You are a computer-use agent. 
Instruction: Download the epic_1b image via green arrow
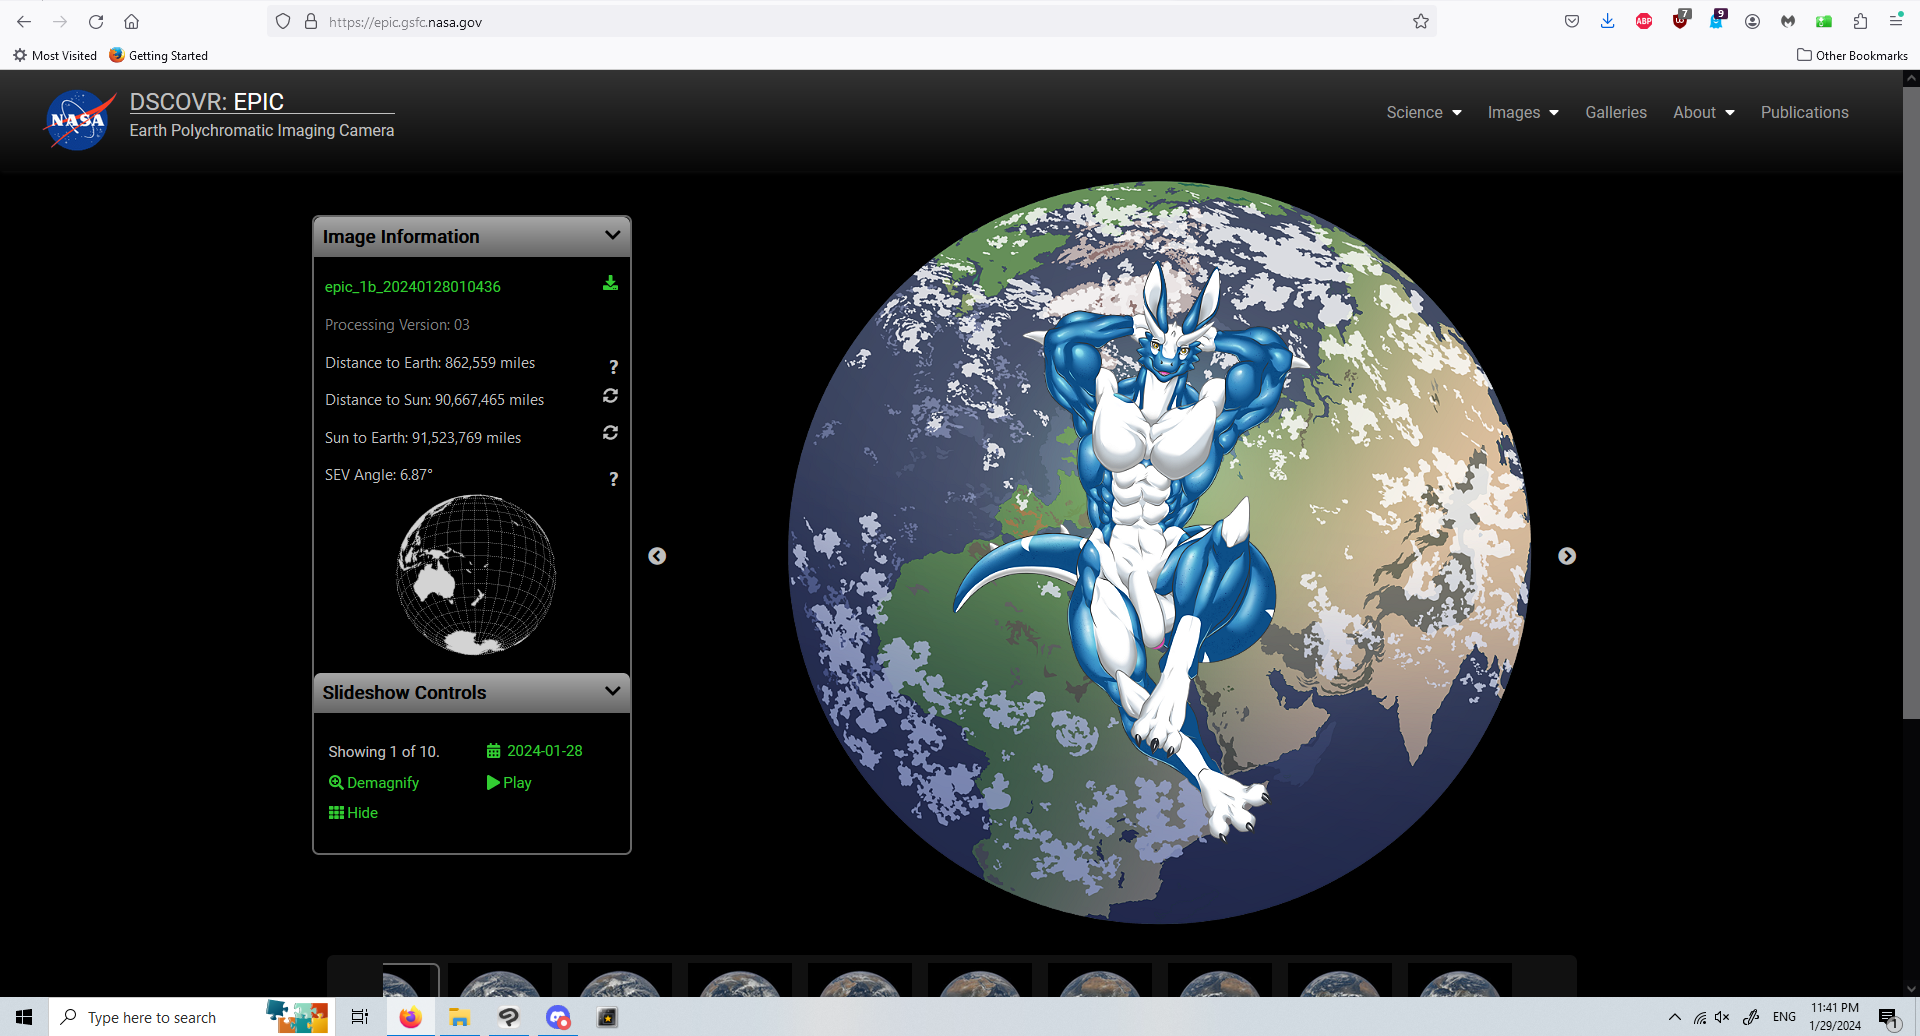(610, 284)
